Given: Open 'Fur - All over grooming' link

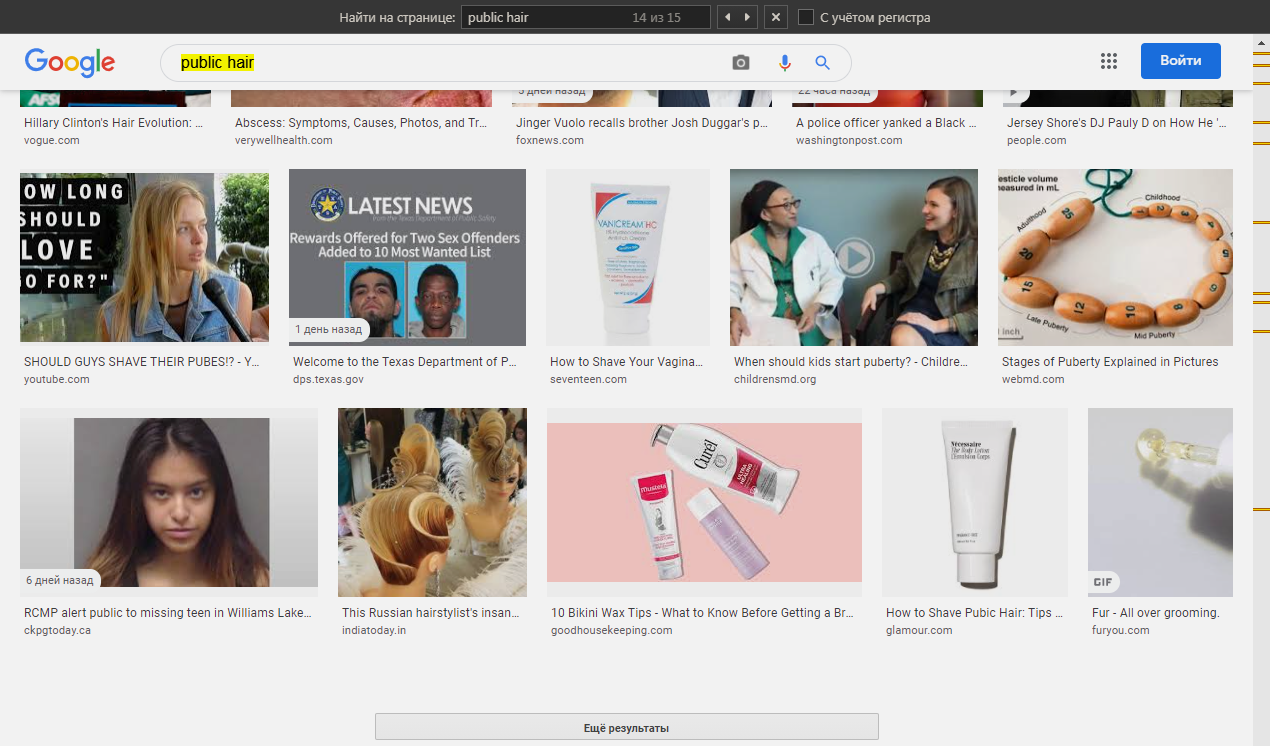Looking at the screenshot, I should coord(1156,613).
